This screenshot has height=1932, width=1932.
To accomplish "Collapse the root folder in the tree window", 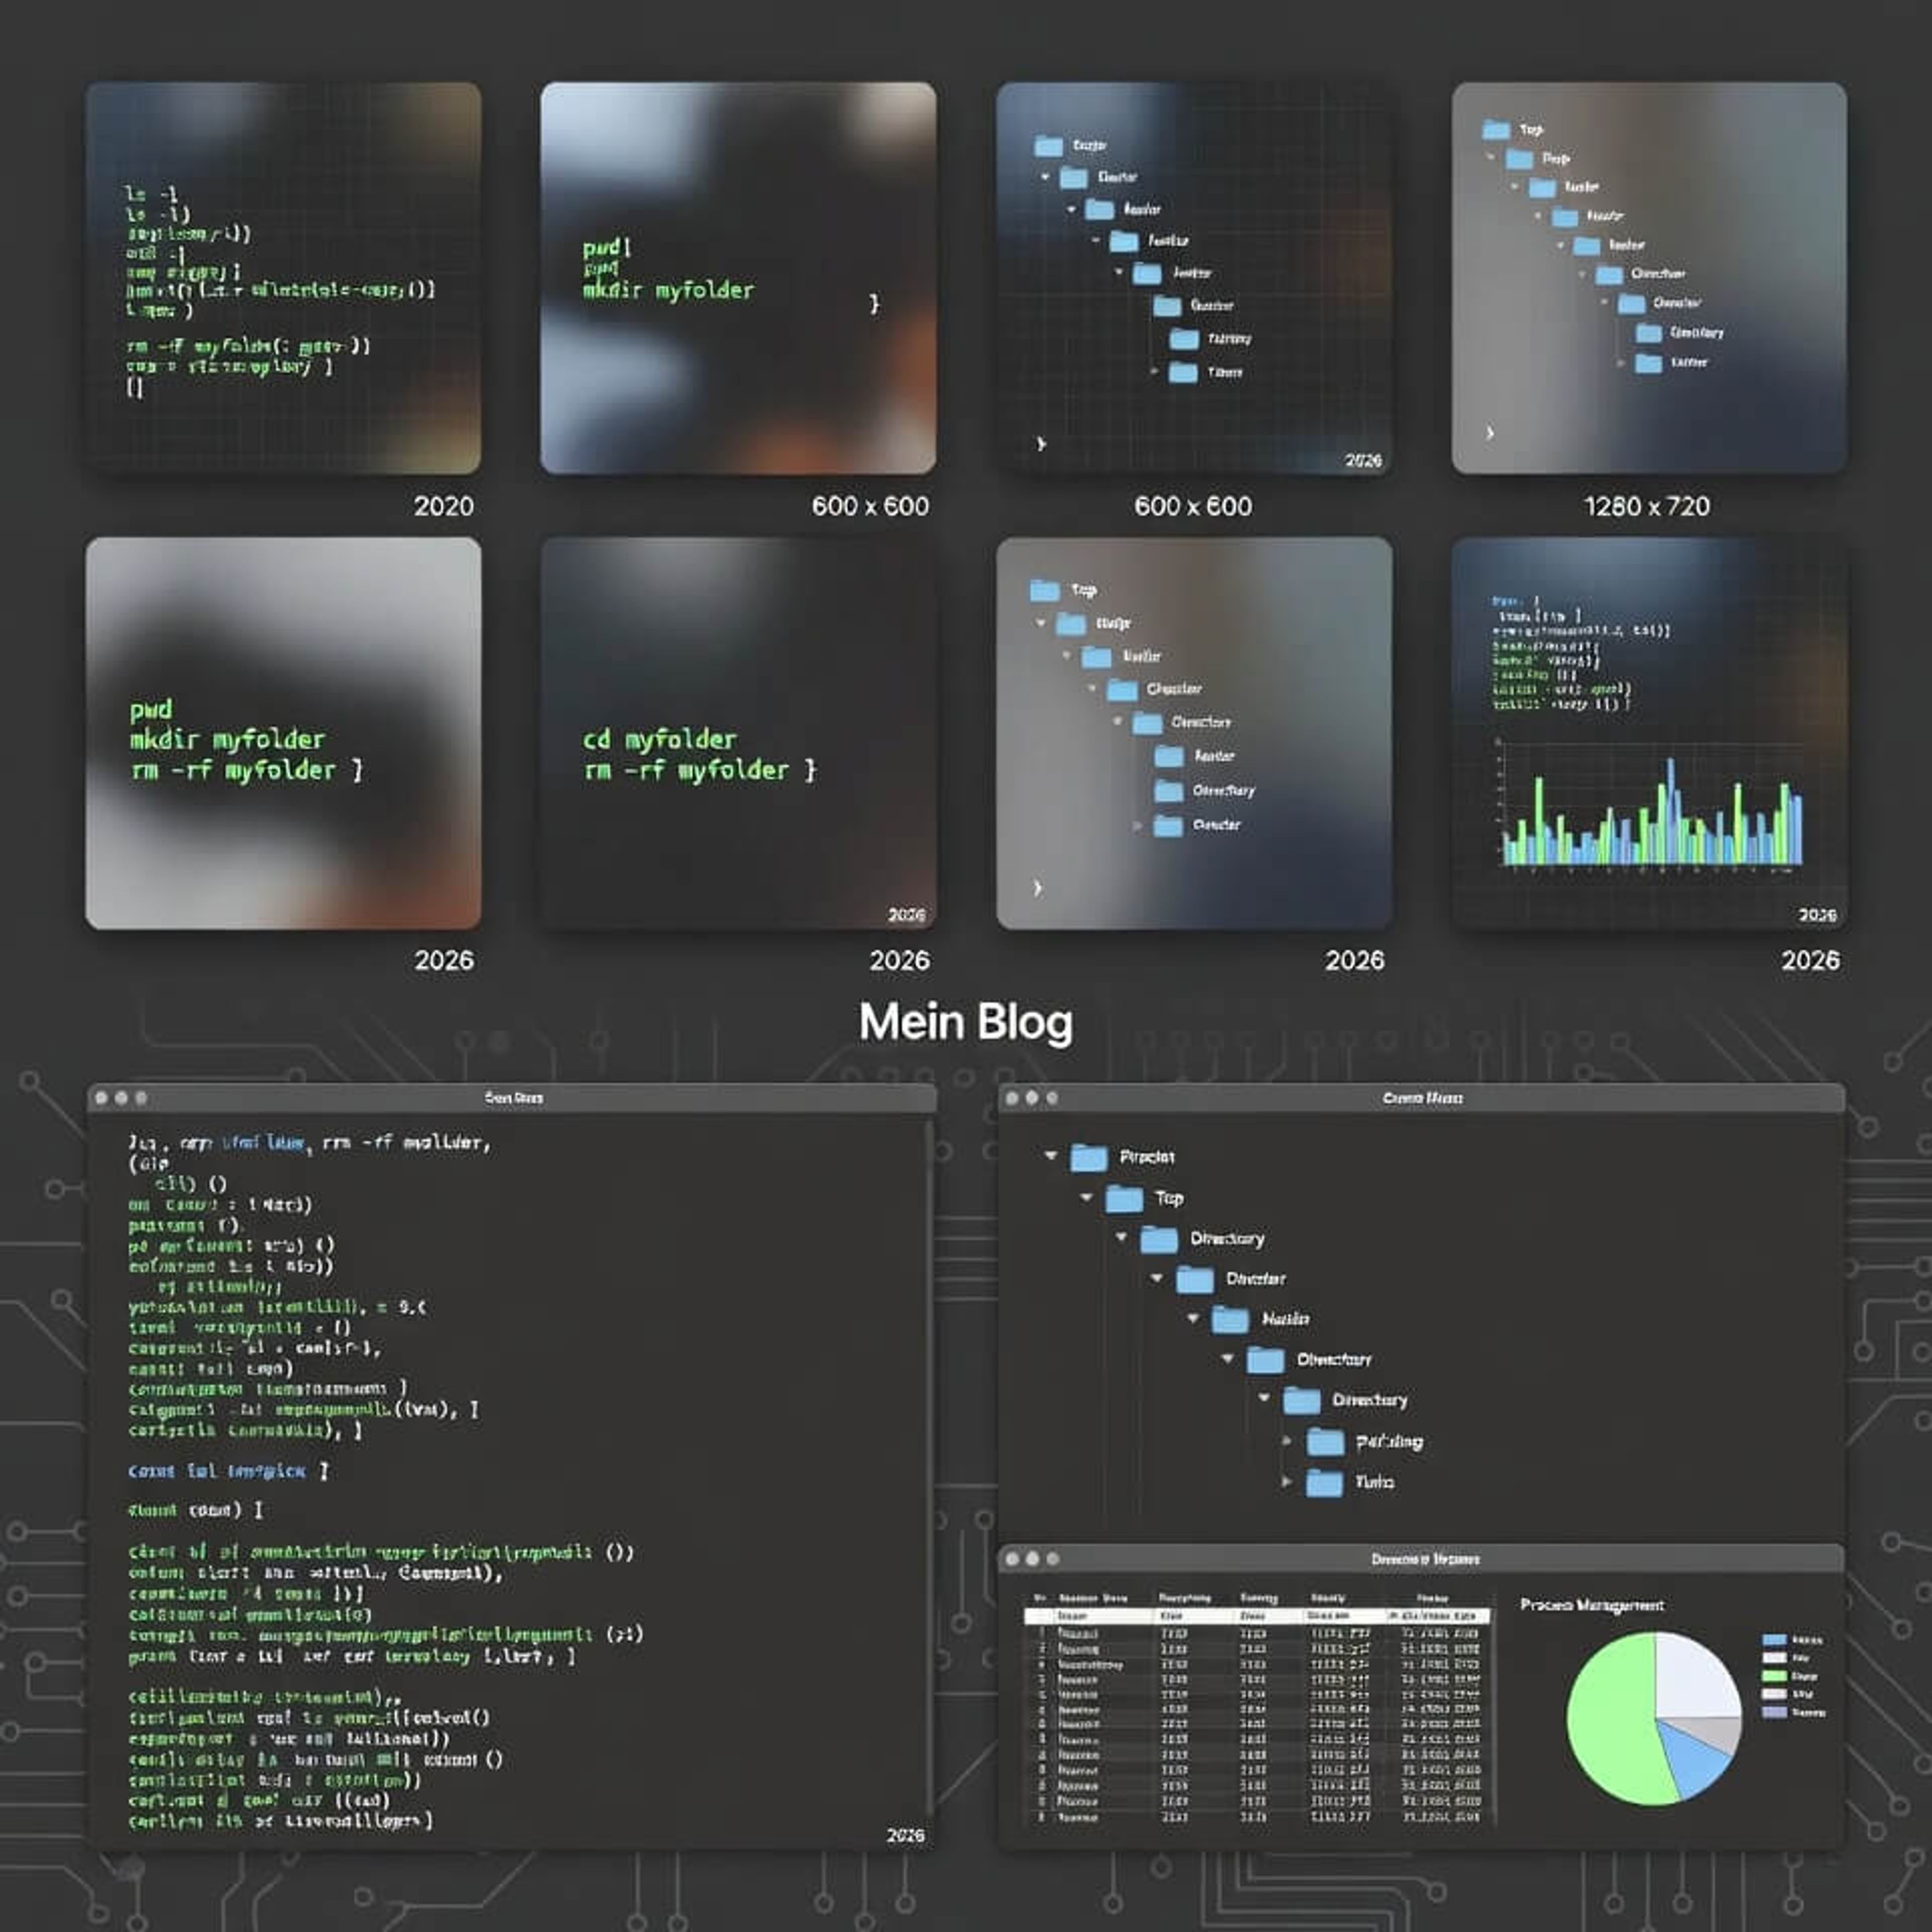I will click(x=1050, y=1156).
